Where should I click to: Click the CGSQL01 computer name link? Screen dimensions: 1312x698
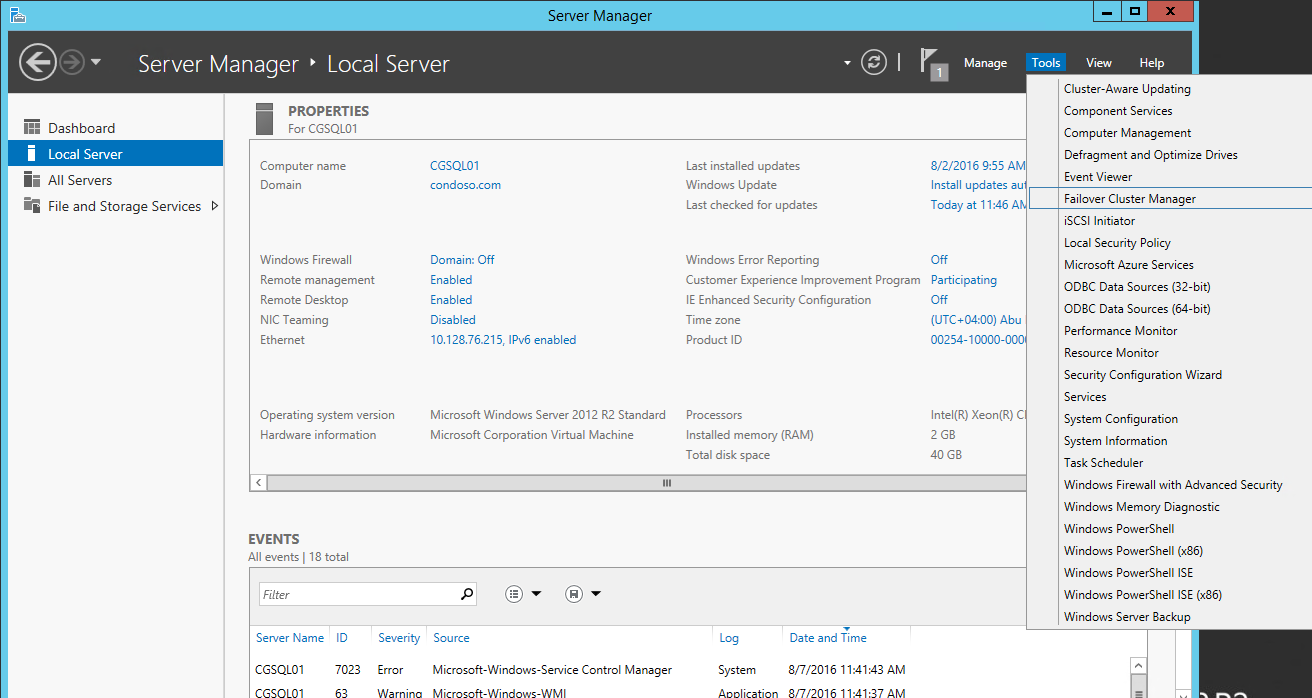[x=455, y=166]
